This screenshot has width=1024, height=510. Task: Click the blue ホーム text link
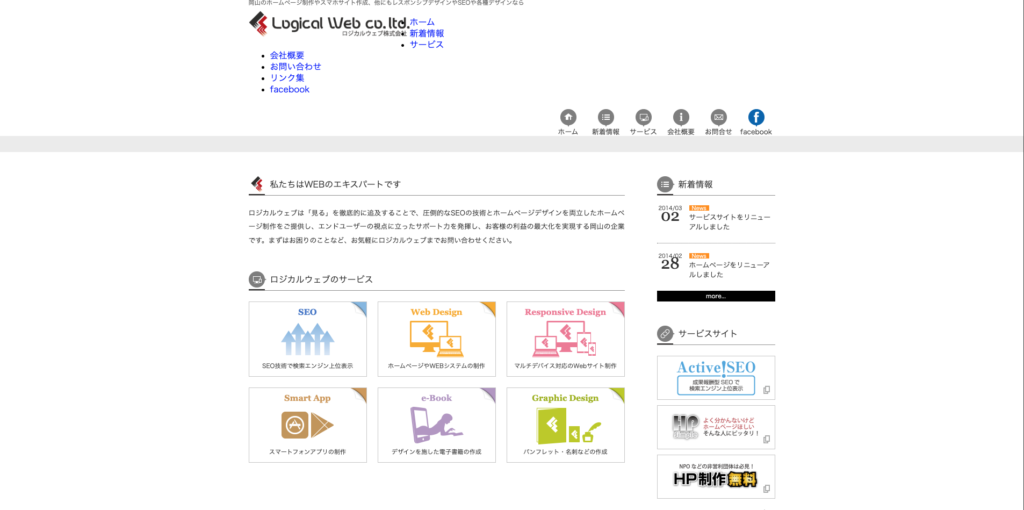422,22
